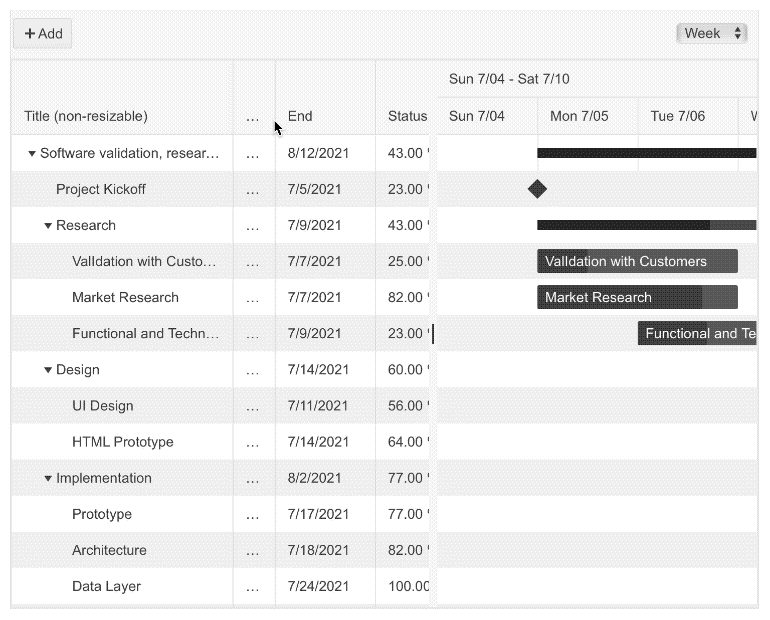
Task: Click the Project Kickoff milestone diamond
Action: tap(537, 189)
